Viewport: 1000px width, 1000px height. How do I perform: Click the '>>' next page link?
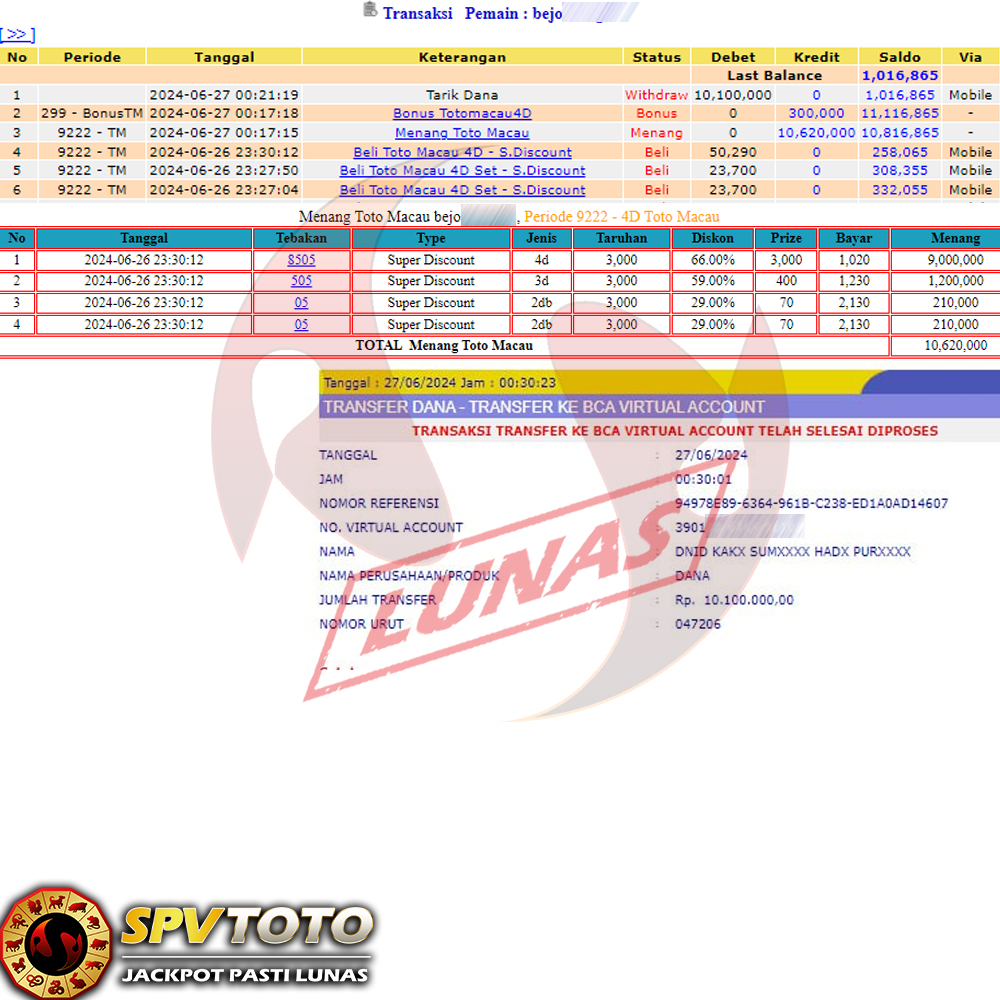(x=18, y=35)
